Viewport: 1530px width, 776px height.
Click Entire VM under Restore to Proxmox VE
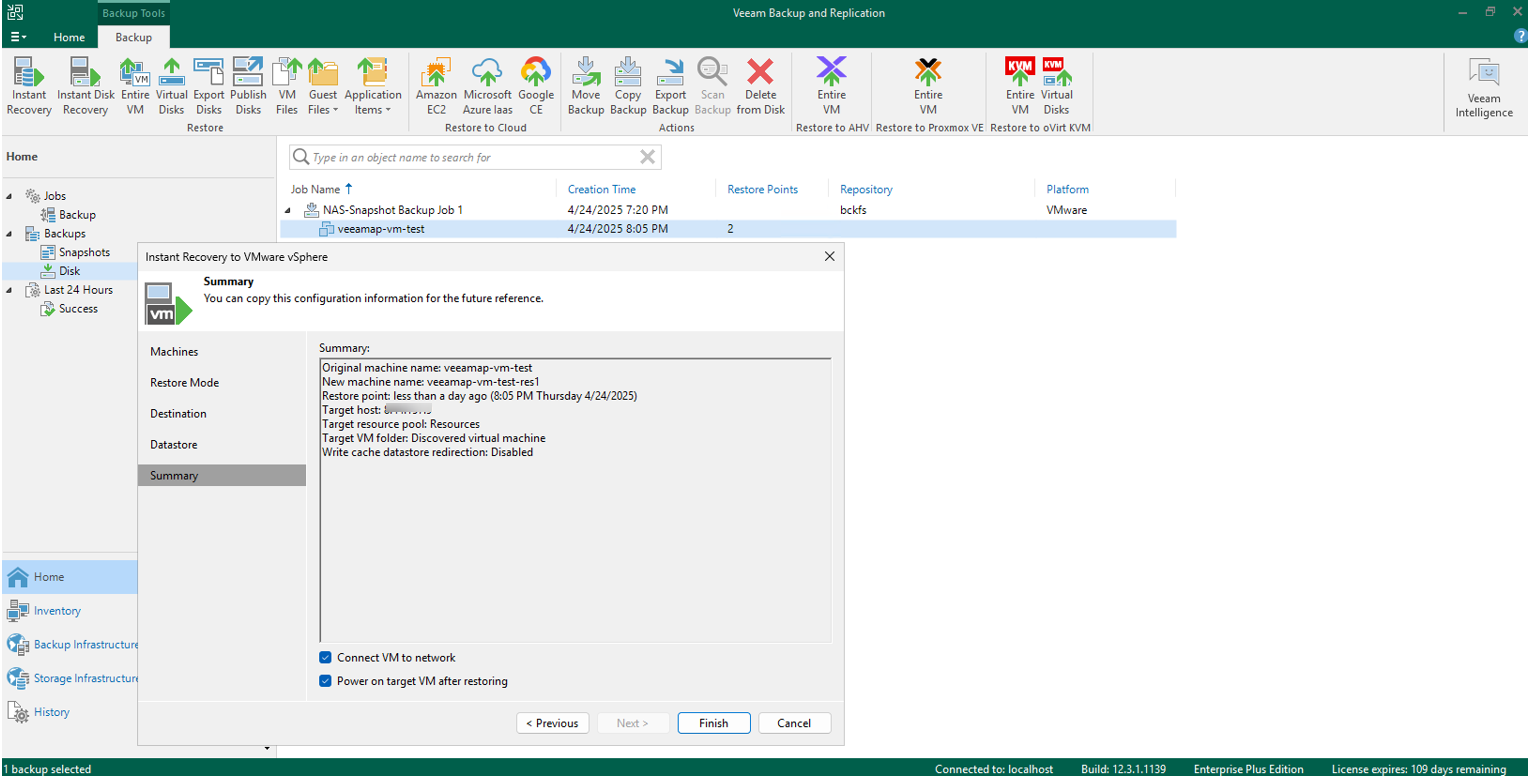928,86
